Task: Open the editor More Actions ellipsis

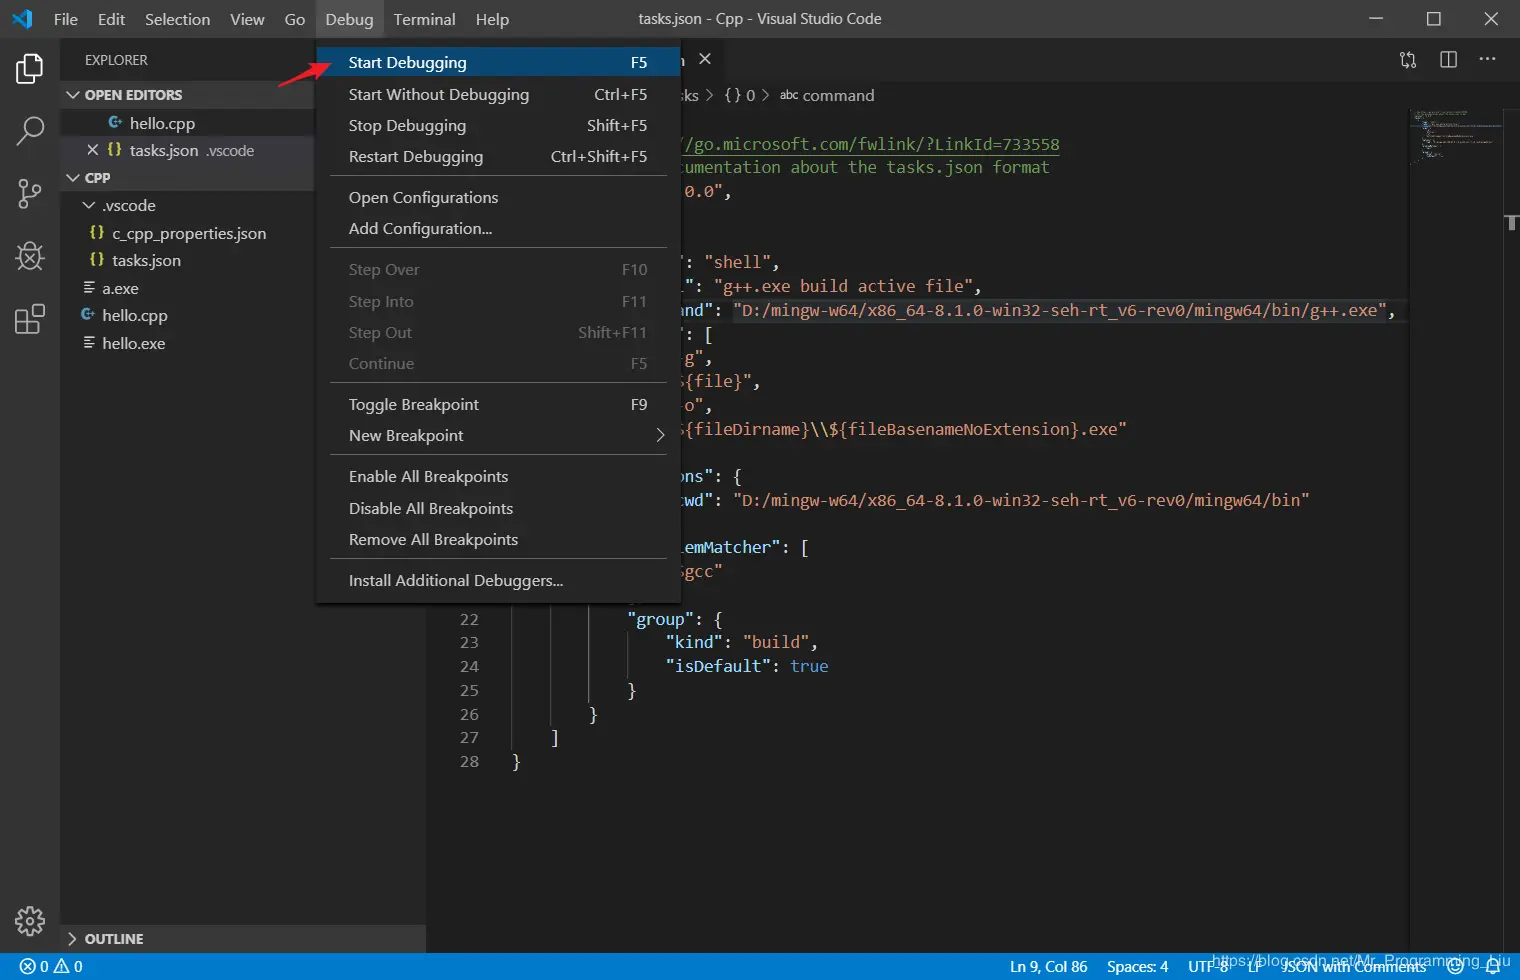Action: (x=1487, y=60)
